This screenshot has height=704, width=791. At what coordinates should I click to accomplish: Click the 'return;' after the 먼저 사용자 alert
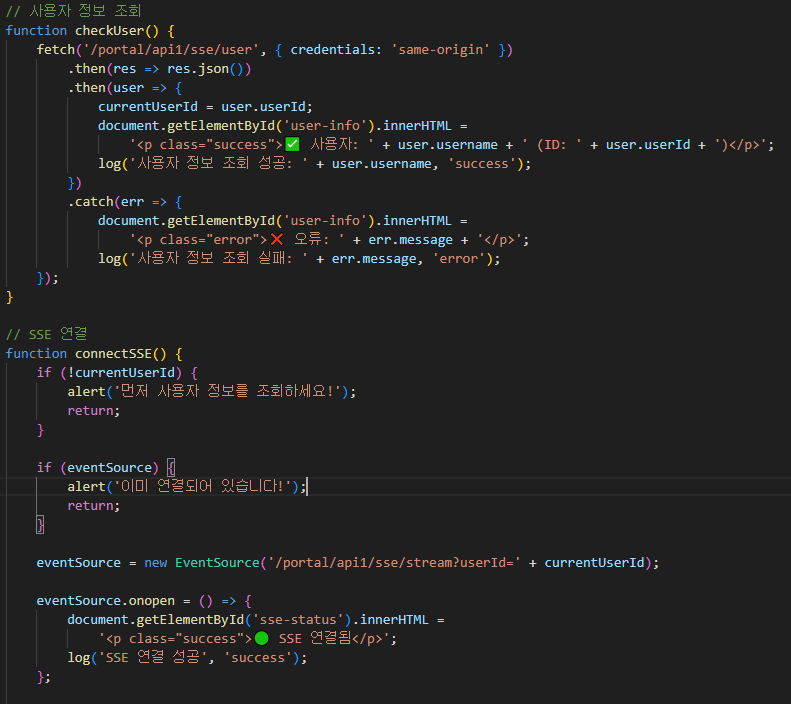(94, 411)
